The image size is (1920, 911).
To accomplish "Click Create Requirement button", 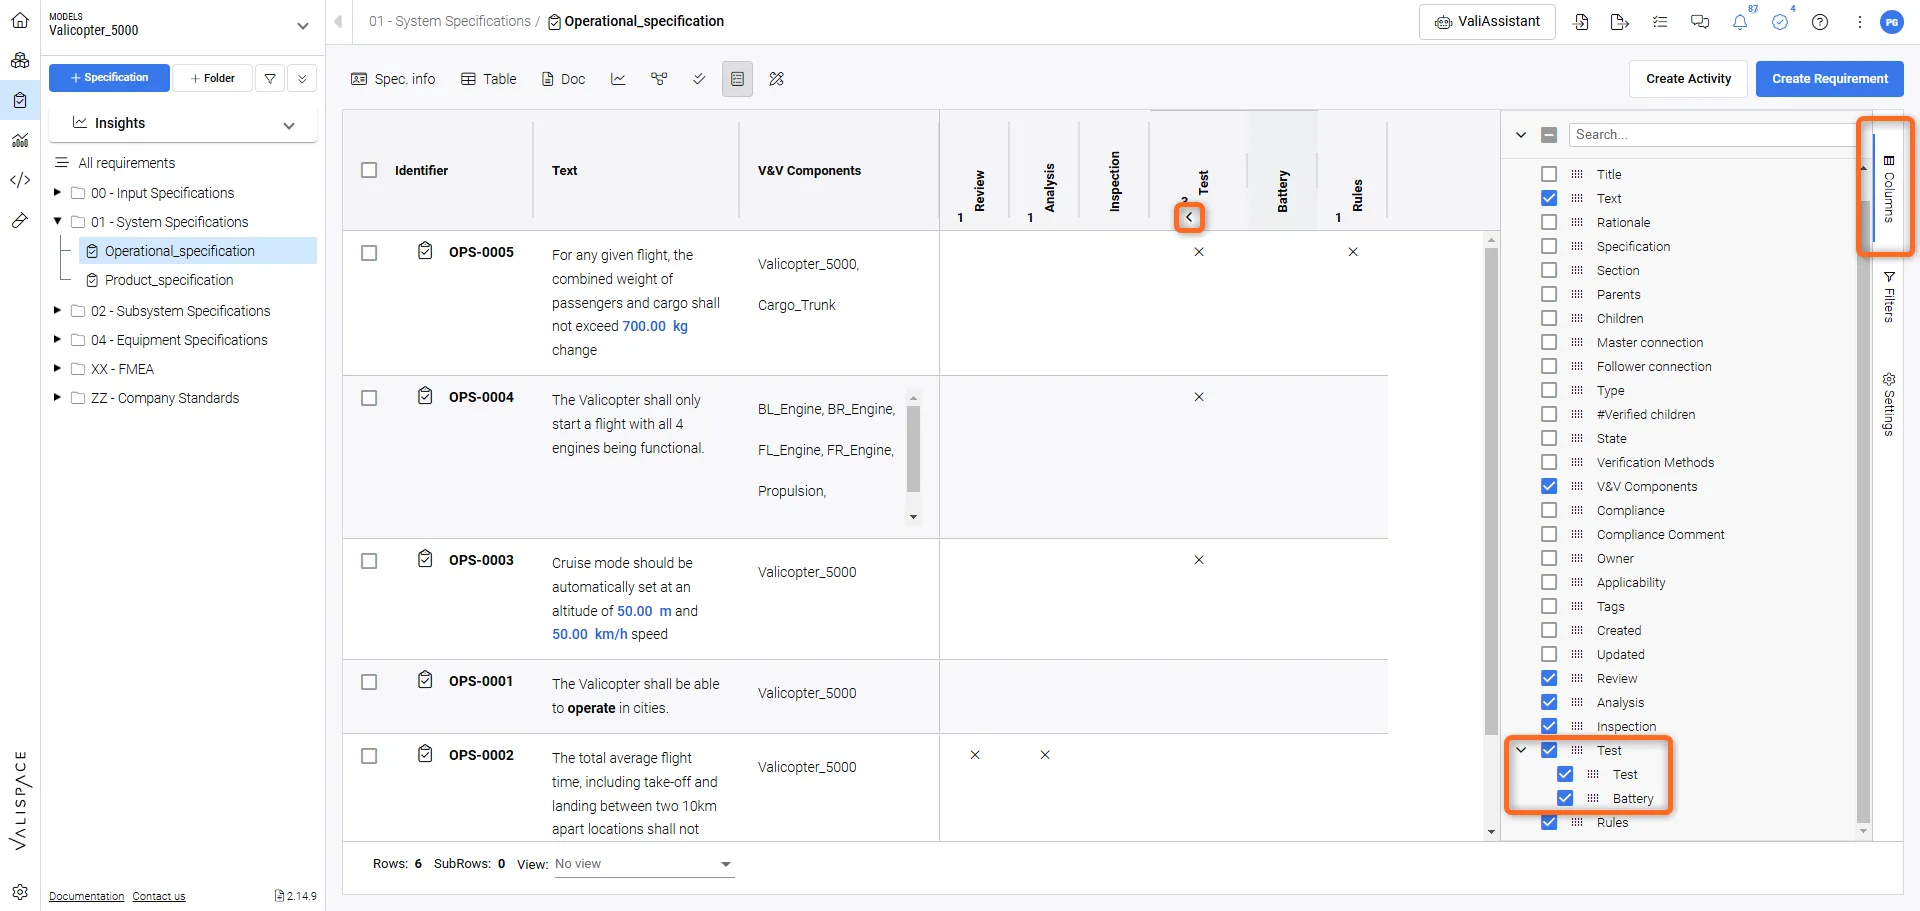I will [x=1830, y=79].
